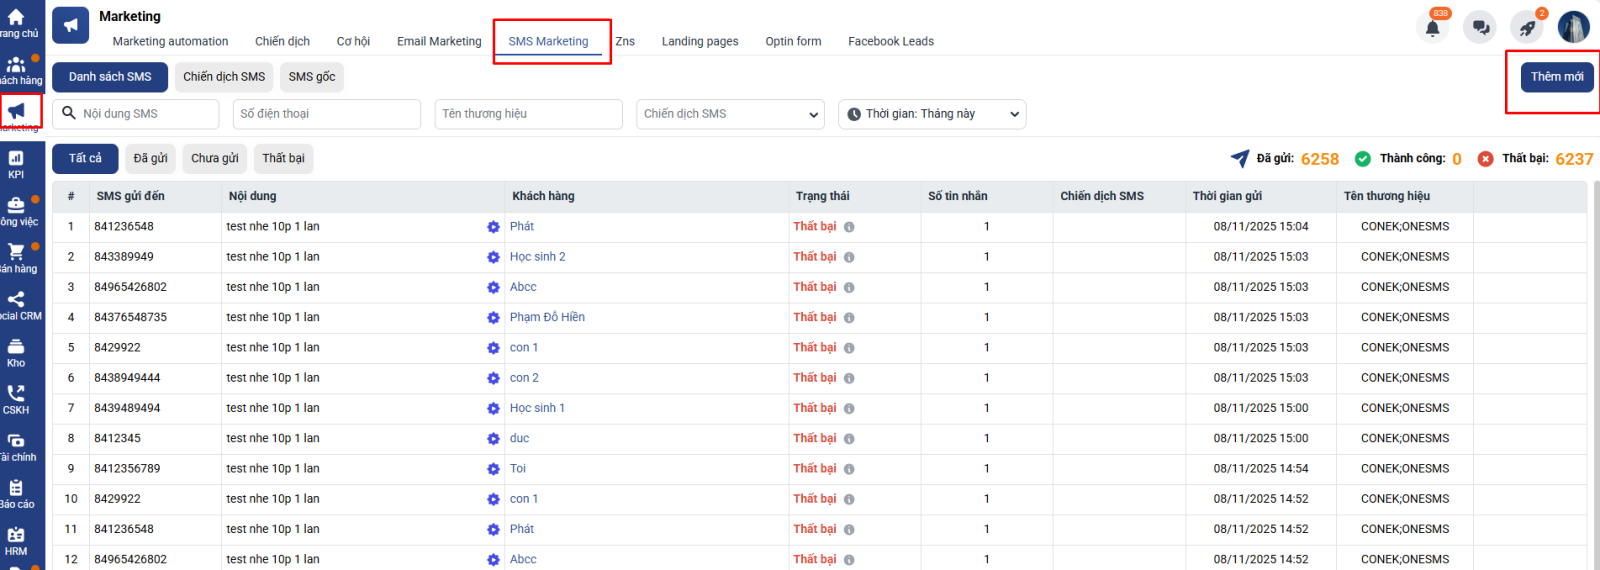Filter the list by Chưa gửi
This screenshot has height=570, width=1600.
point(214,158)
